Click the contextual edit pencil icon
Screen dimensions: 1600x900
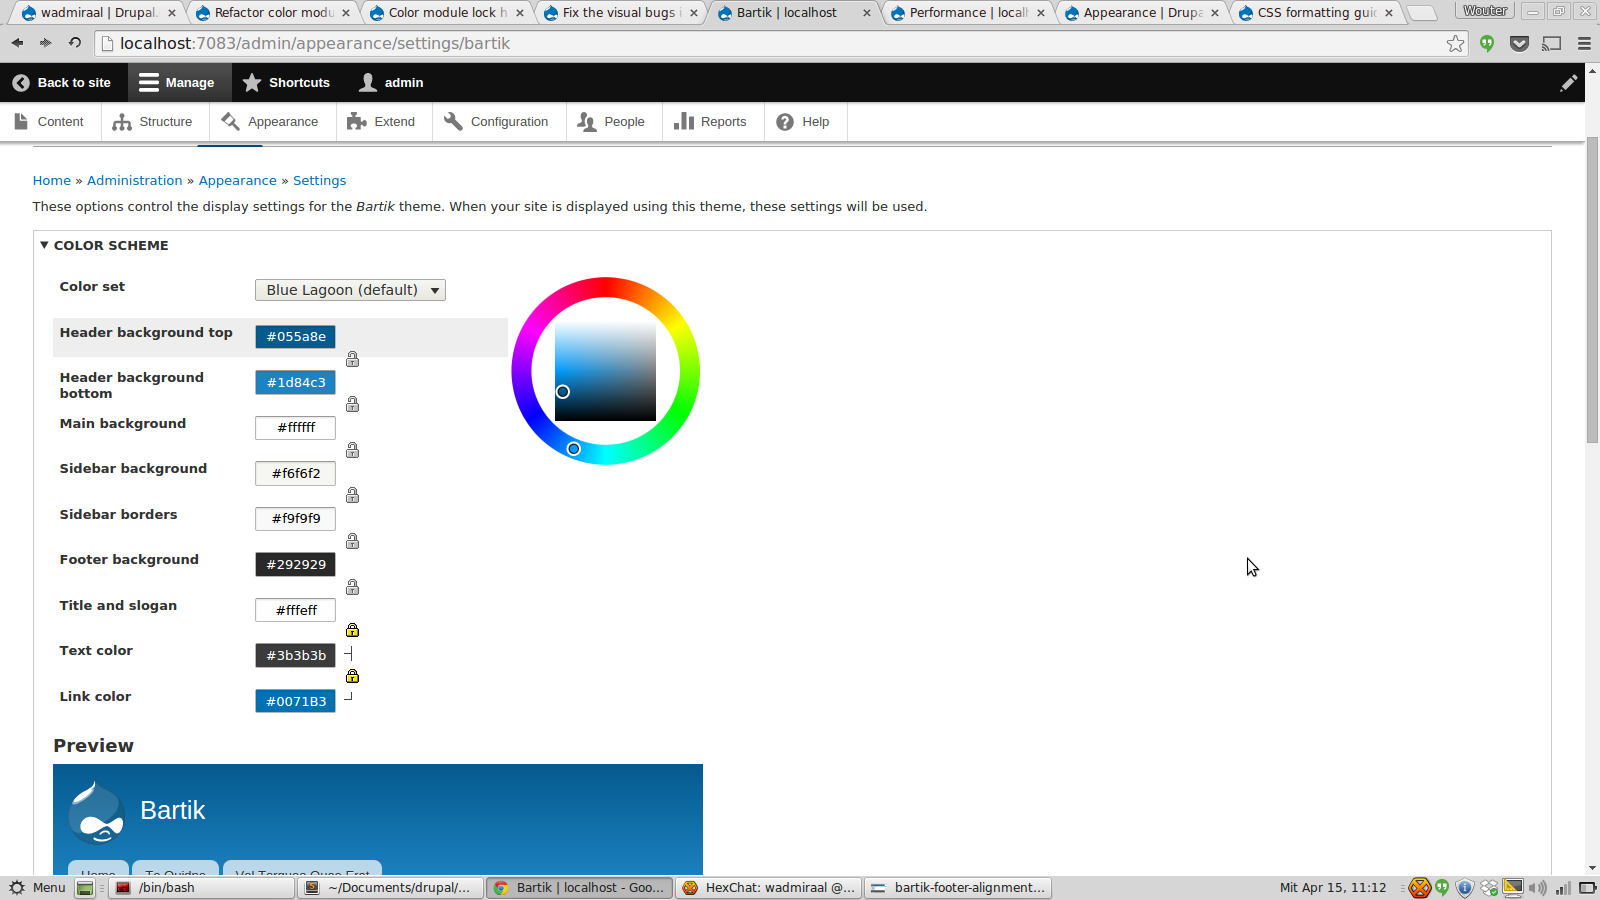[x=1568, y=82]
